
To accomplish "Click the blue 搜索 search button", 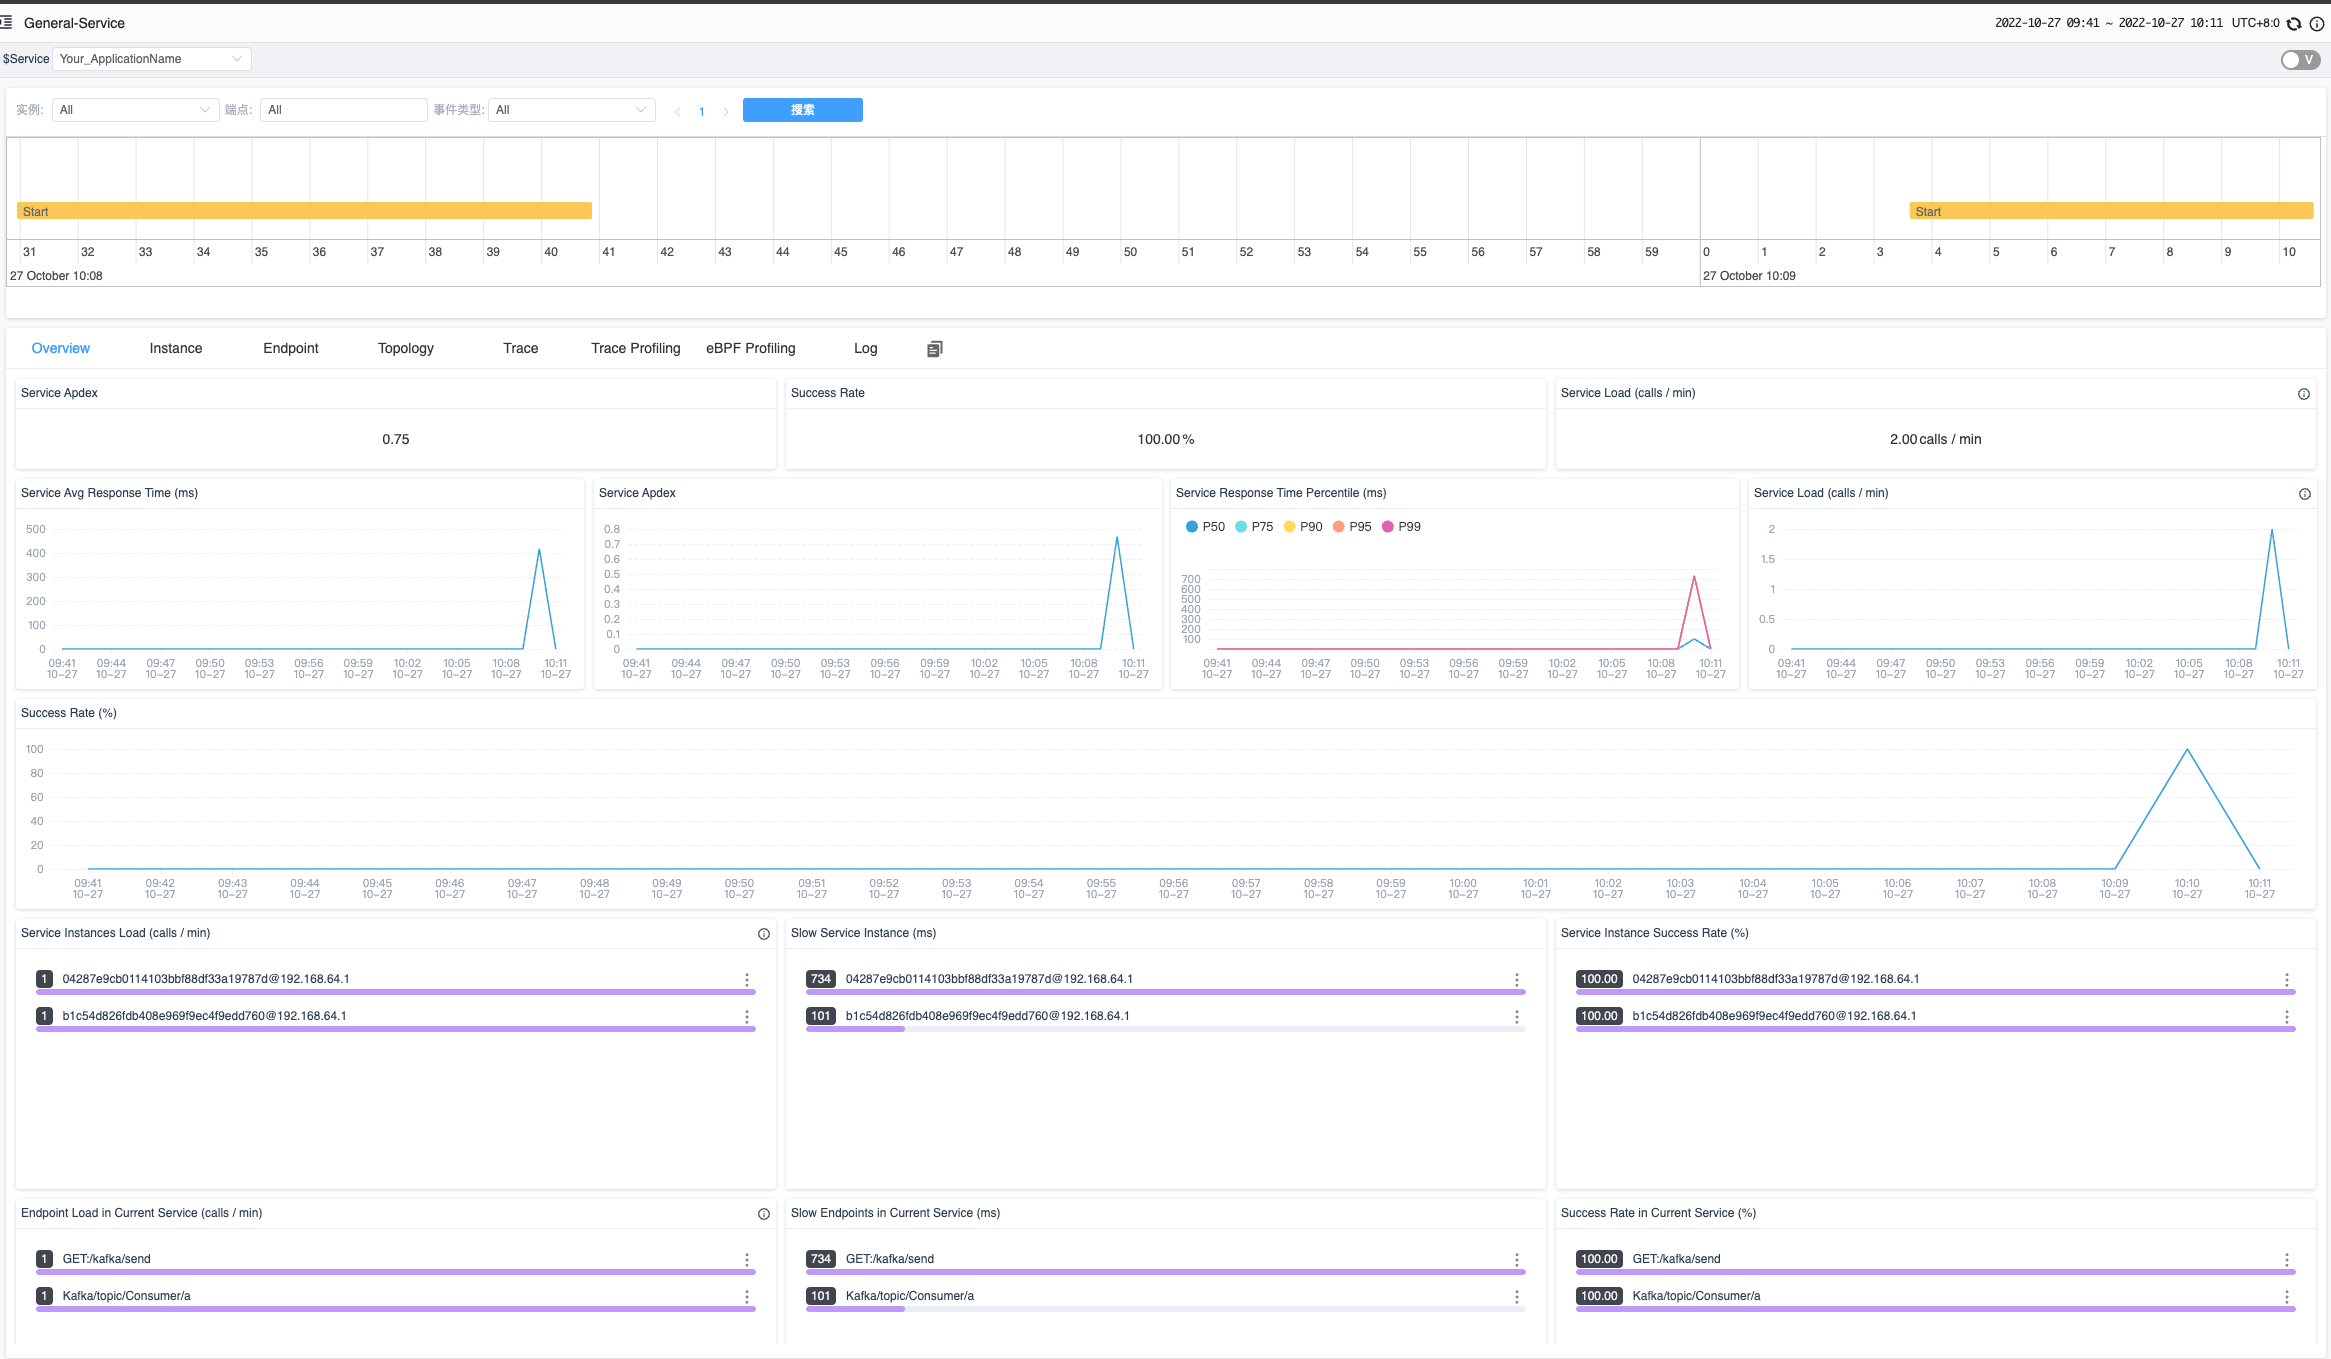I will [x=802, y=110].
